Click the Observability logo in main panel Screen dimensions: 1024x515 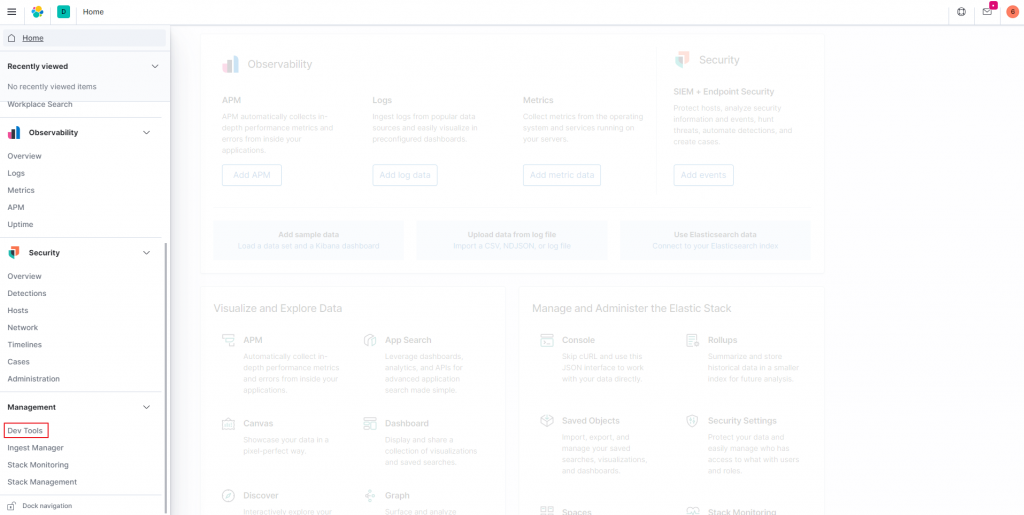click(x=231, y=65)
